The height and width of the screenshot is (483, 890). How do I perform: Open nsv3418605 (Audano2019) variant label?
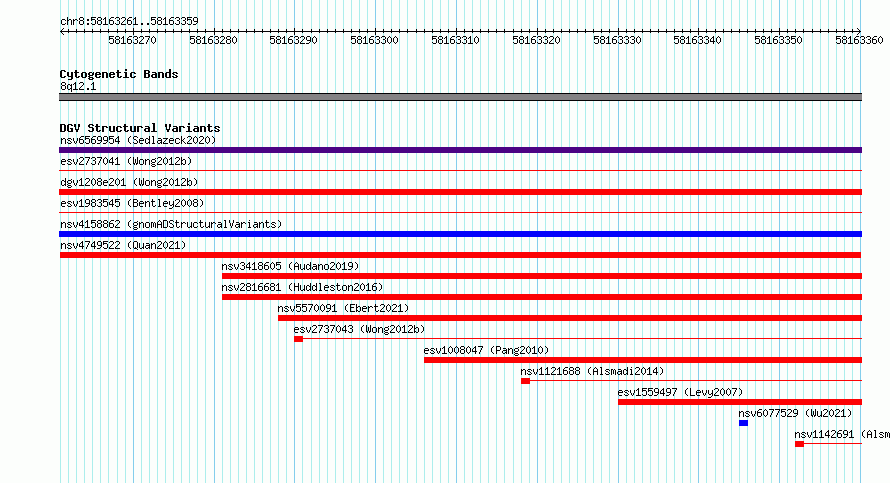pyautogui.click(x=290, y=266)
